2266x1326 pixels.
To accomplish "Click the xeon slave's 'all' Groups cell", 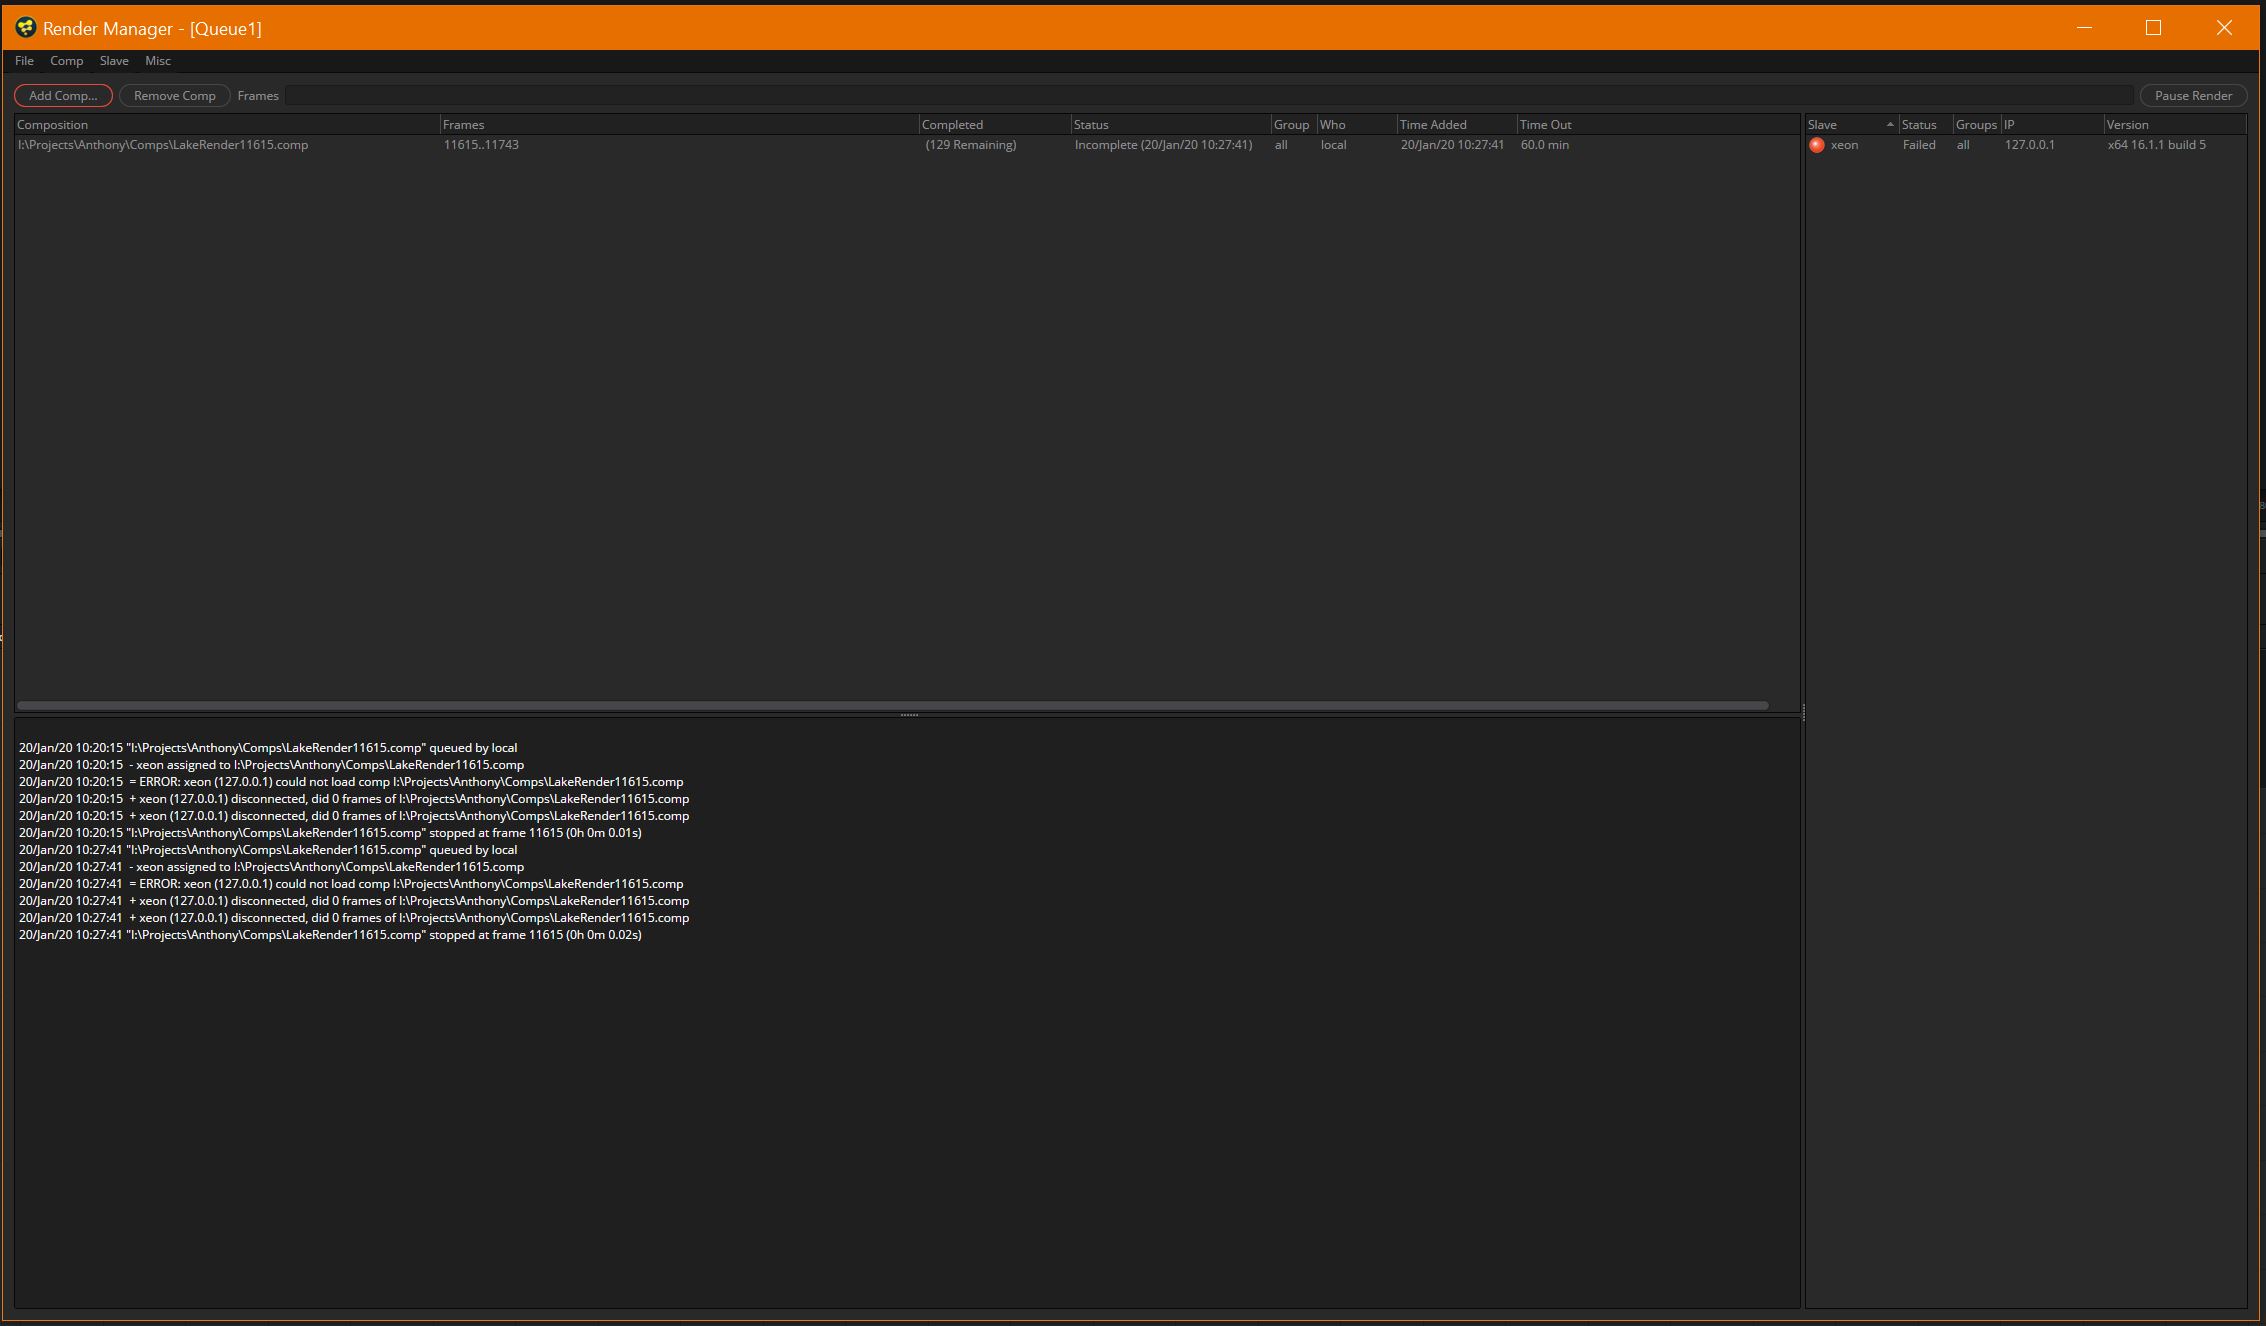I will click(x=1963, y=145).
